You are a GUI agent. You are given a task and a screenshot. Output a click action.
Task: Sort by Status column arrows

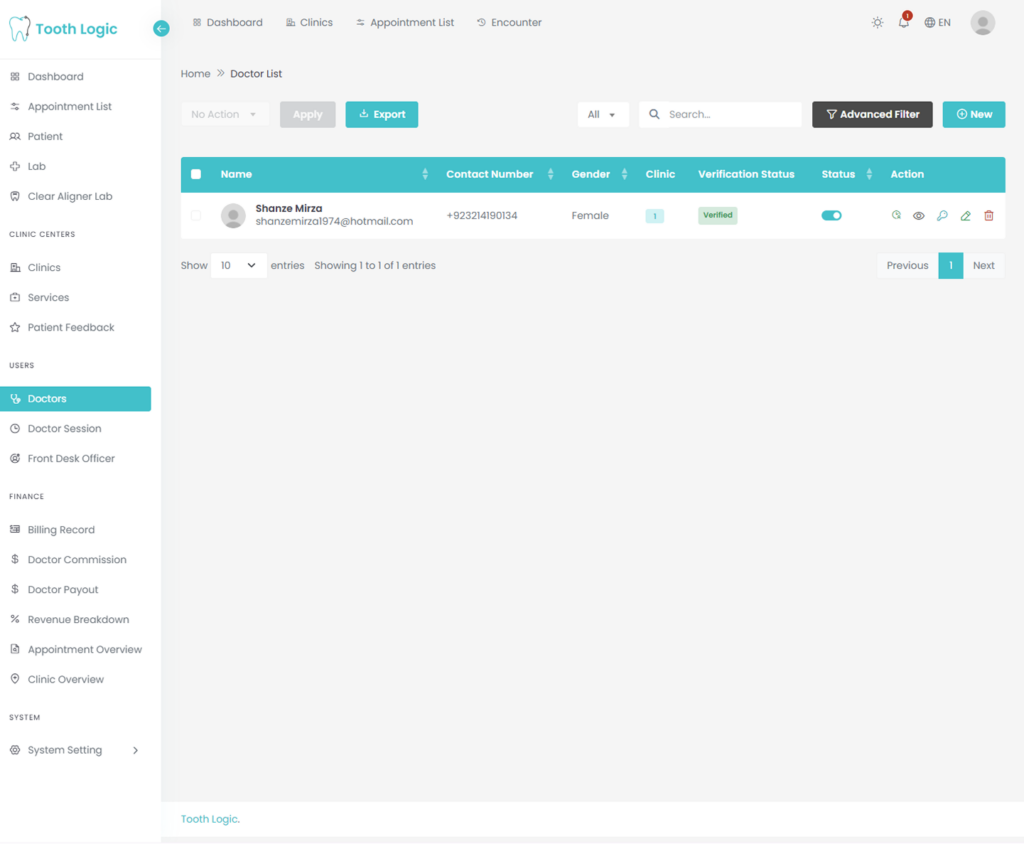click(x=869, y=174)
